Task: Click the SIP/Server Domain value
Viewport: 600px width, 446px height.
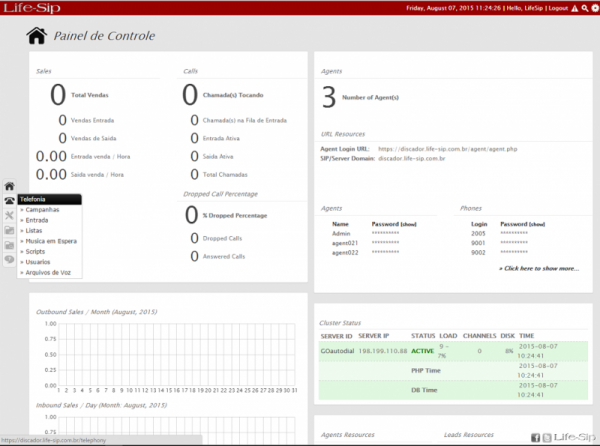Action: pos(412,158)
